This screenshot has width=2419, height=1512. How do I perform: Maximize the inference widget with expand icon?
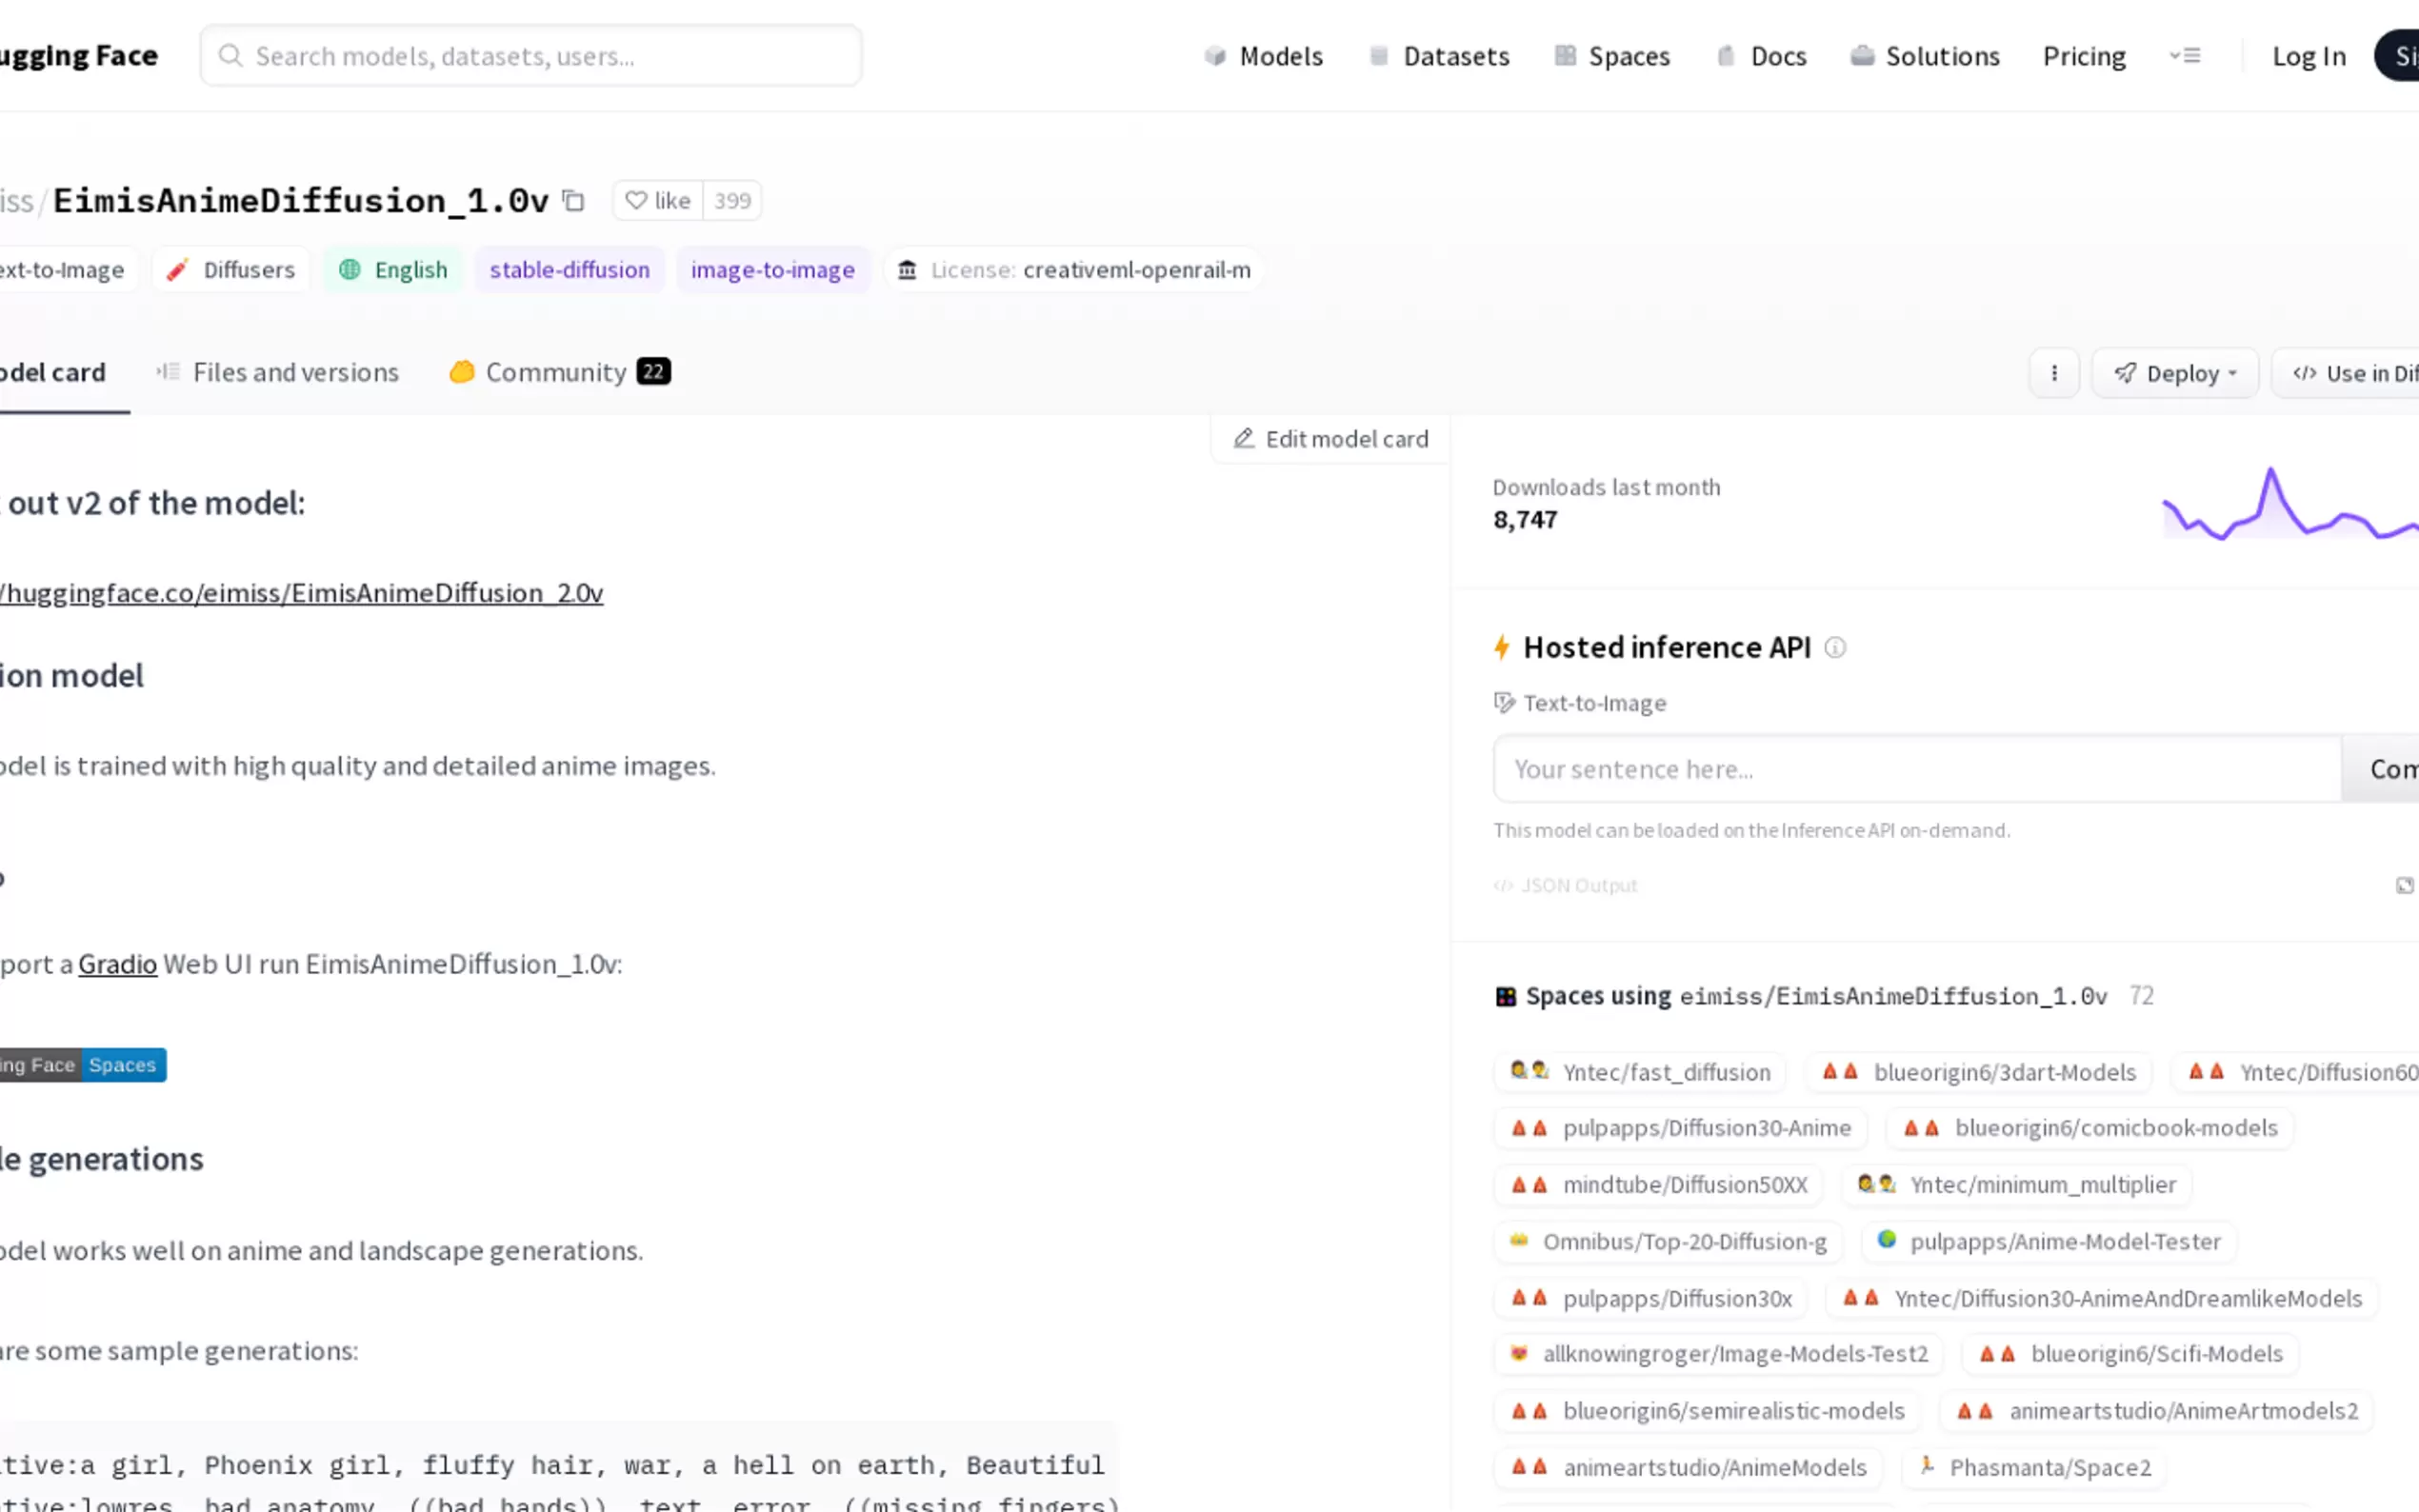pyautogui.click(x=2404, y=886)
